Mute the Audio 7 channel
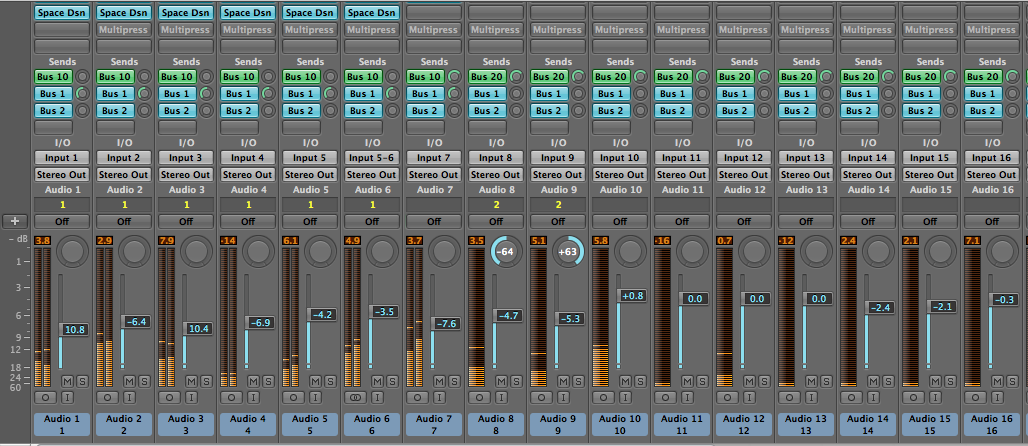1028x446 pixels. coord(439,381)
